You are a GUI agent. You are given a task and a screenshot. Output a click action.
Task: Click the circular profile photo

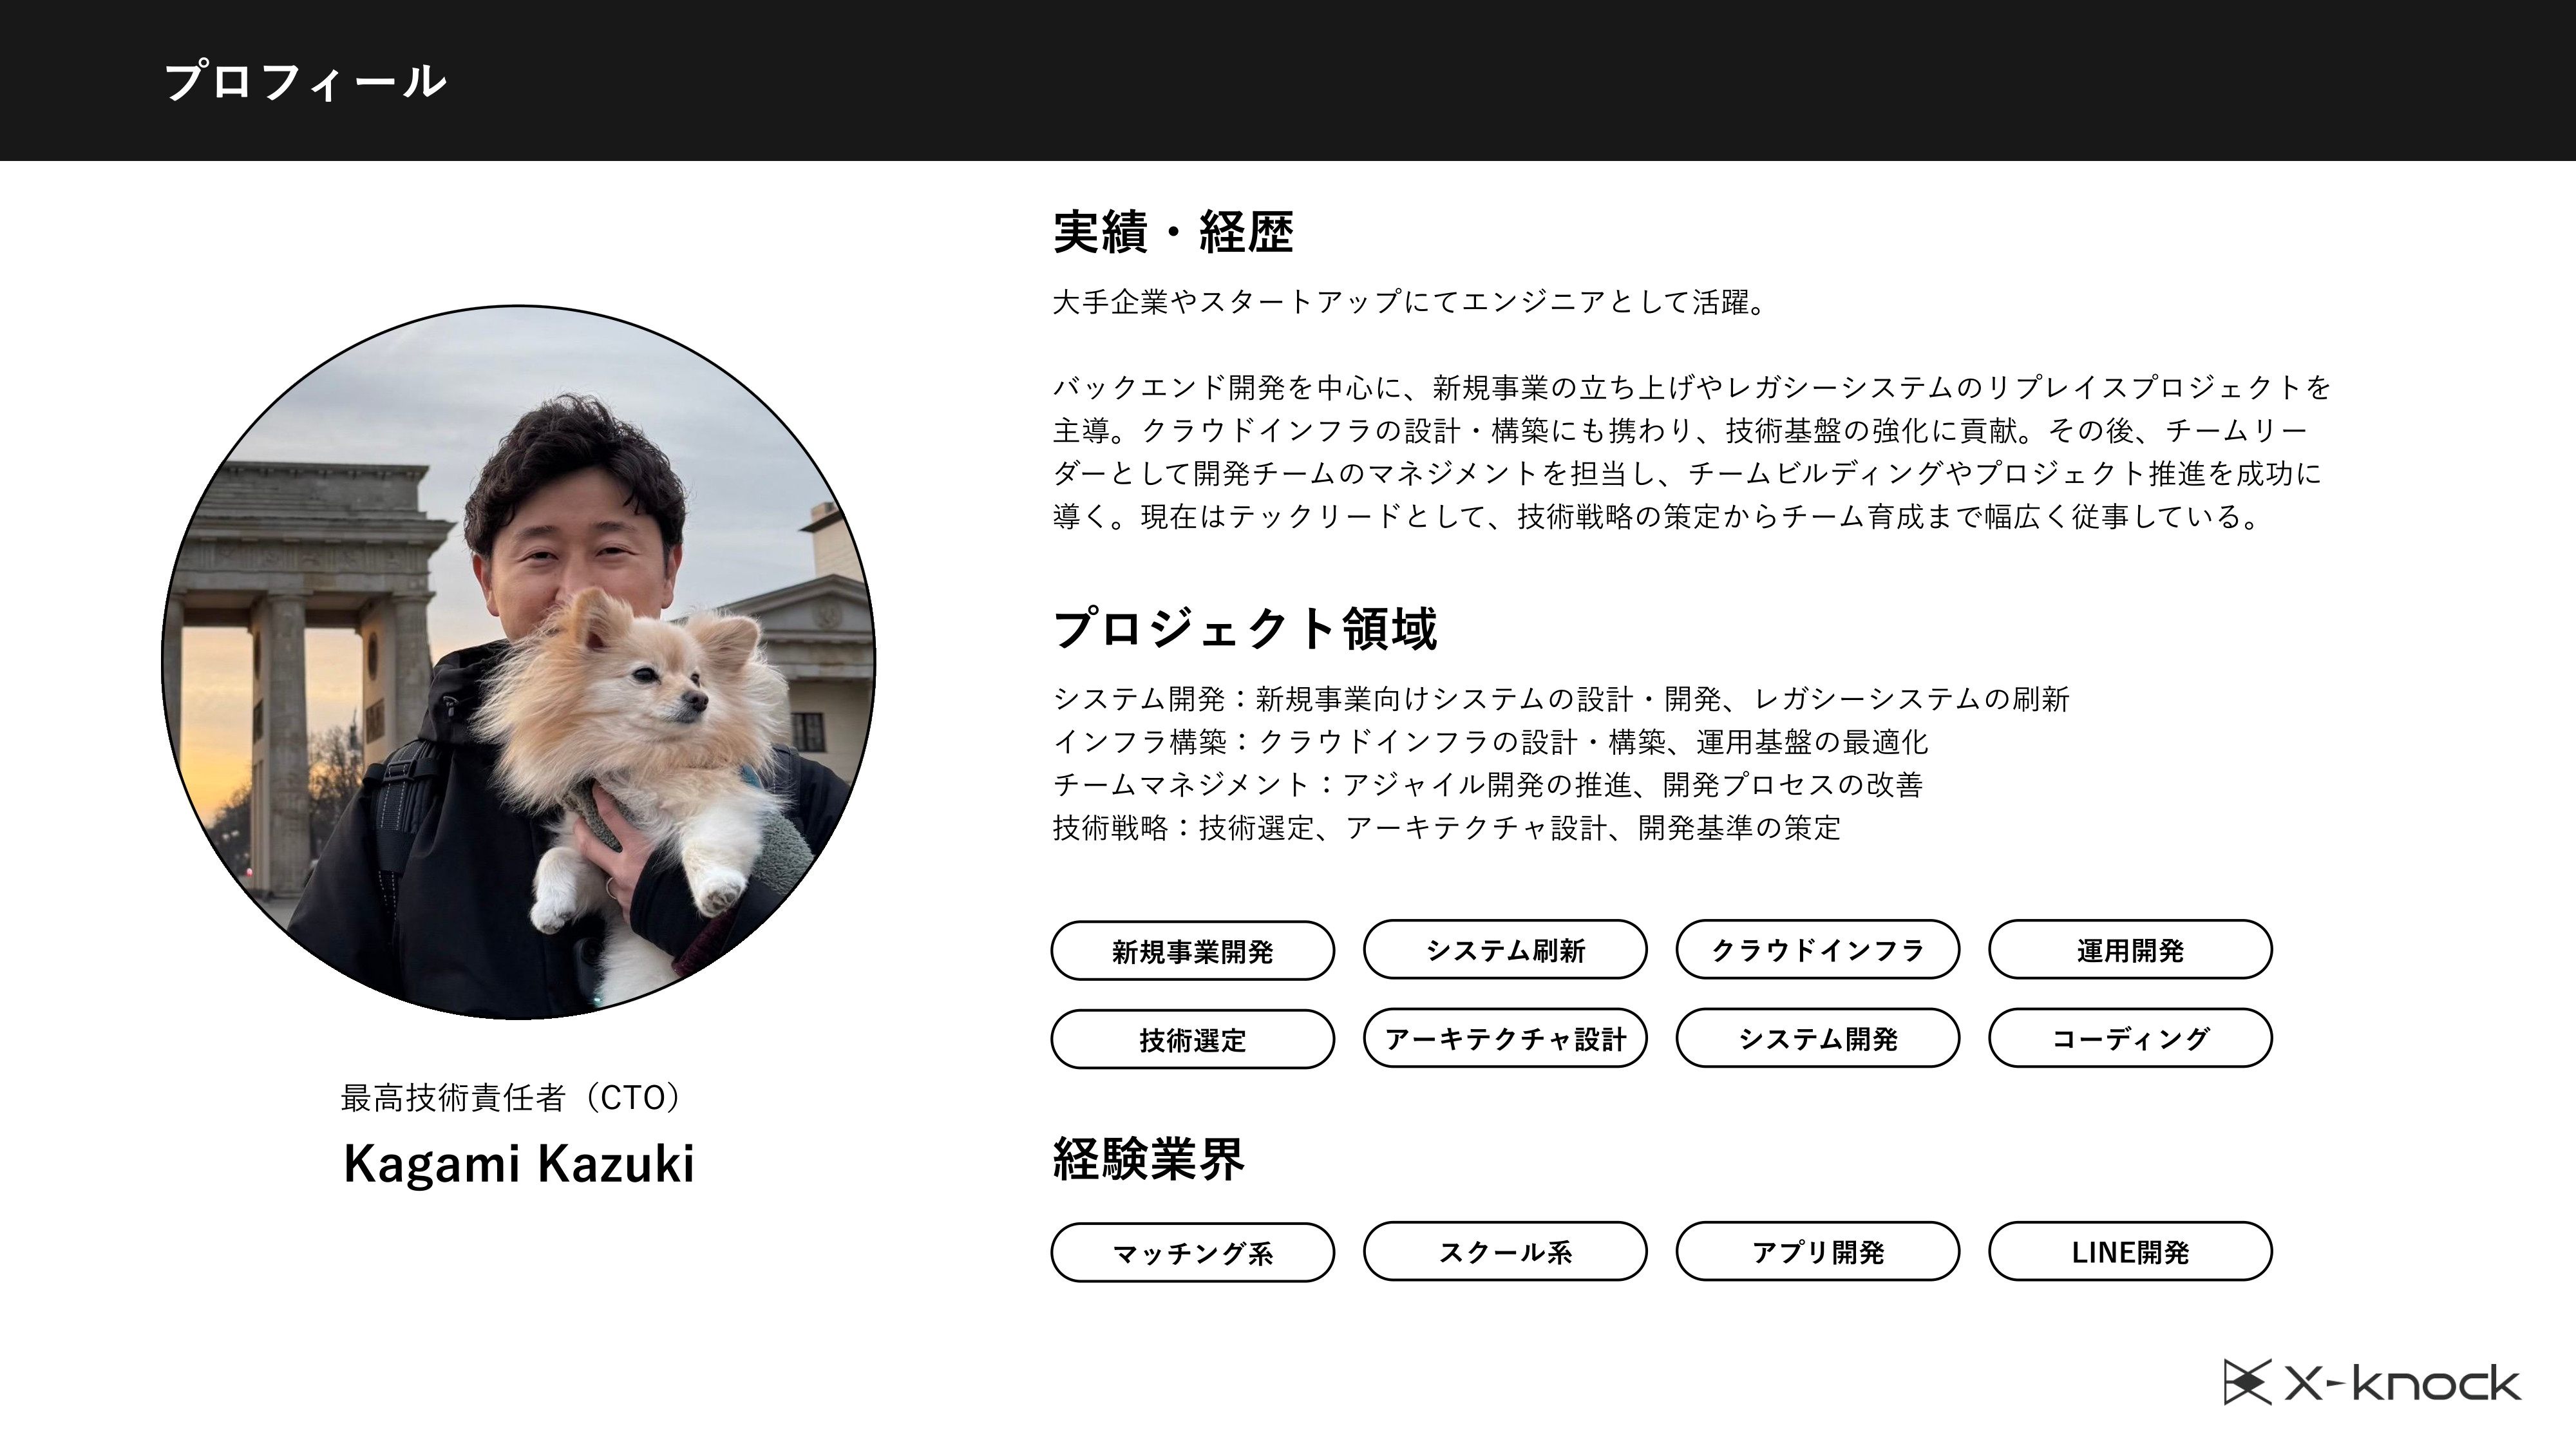[518, 662]
